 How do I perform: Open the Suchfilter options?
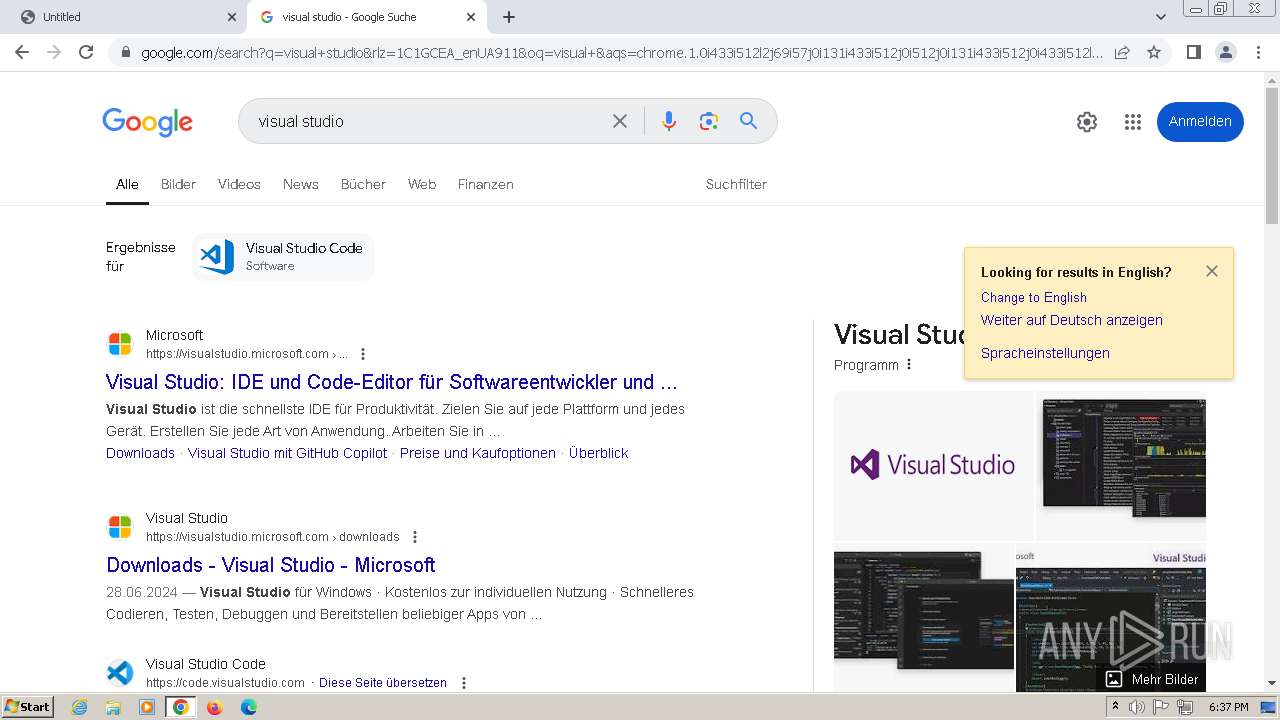pos(736,184)
